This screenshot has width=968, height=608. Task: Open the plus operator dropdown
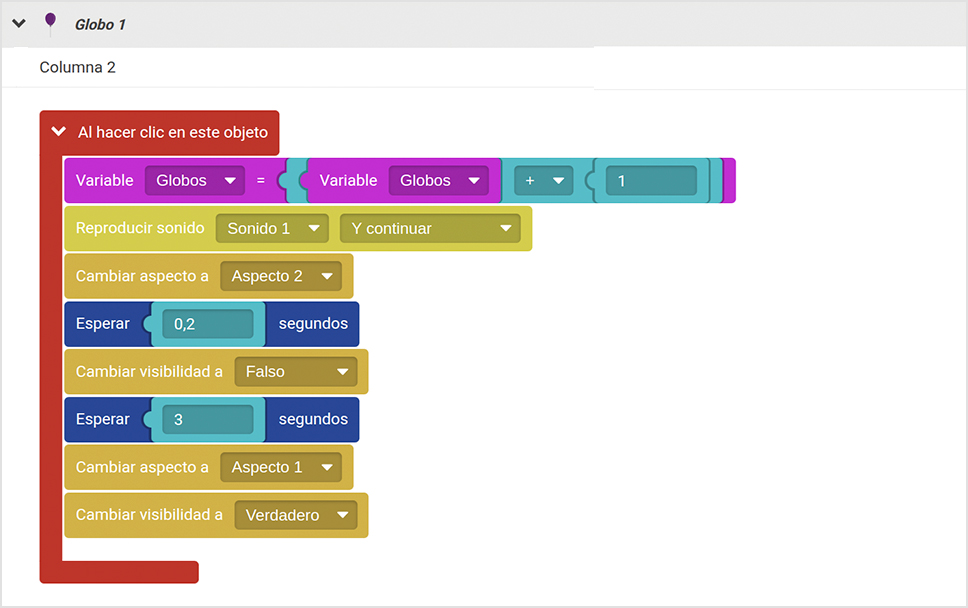[x=544, y=180]
